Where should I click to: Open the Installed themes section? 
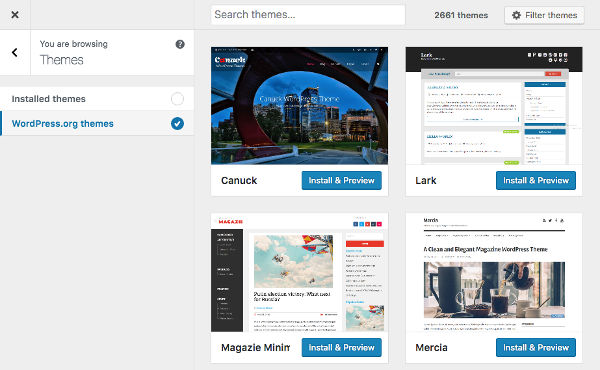(x=97, y=99)
